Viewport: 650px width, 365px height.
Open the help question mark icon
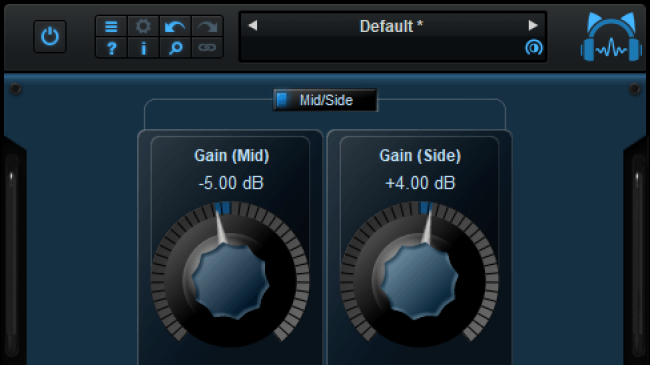tap(111, 48)
